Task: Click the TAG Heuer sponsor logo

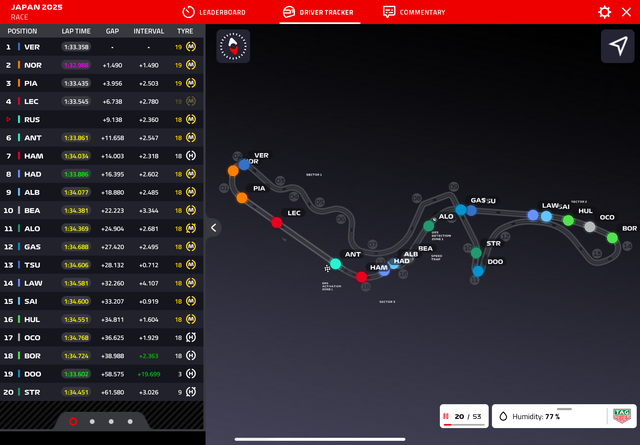Action: (622, 416)
